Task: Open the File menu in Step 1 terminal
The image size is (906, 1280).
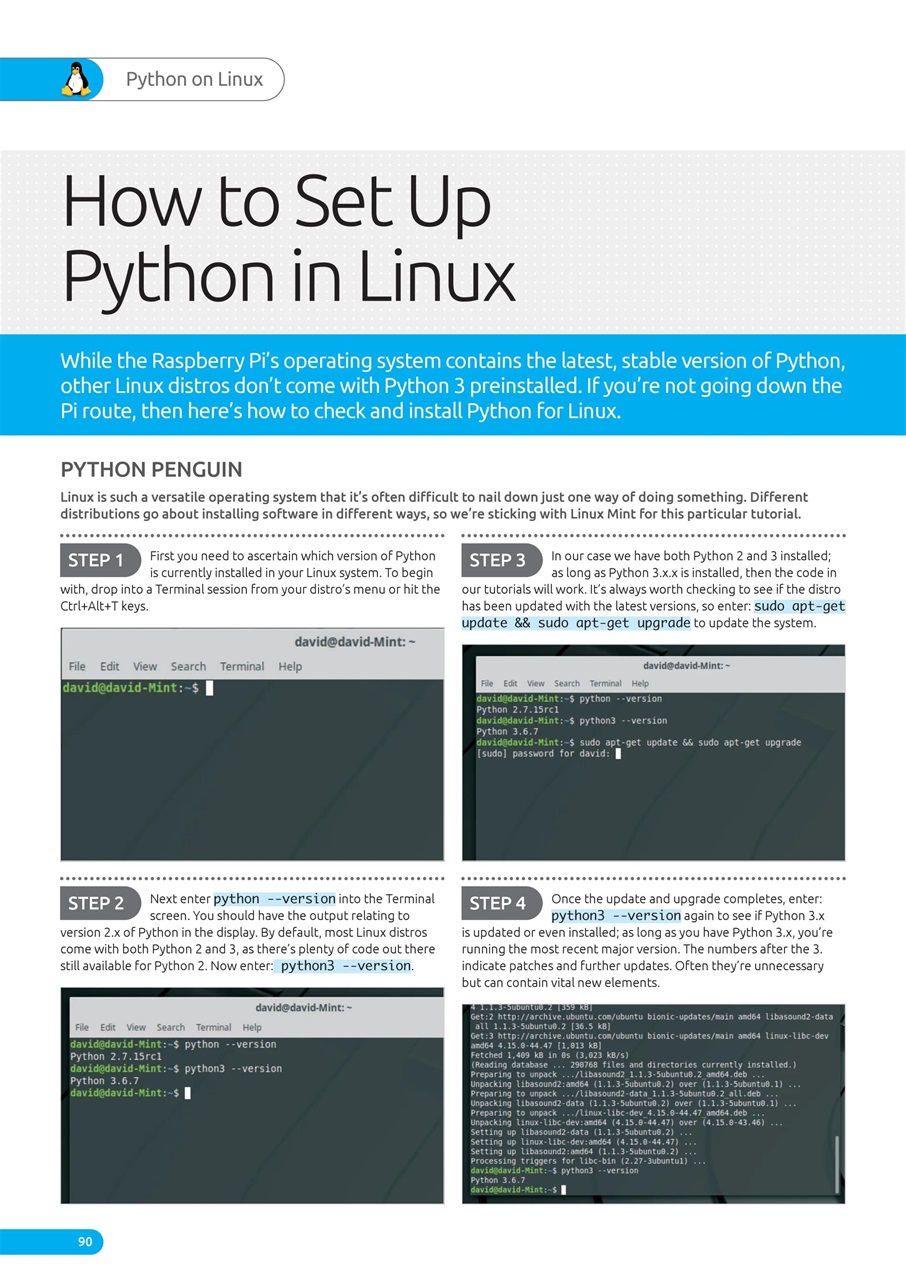Action: [77, 666]
